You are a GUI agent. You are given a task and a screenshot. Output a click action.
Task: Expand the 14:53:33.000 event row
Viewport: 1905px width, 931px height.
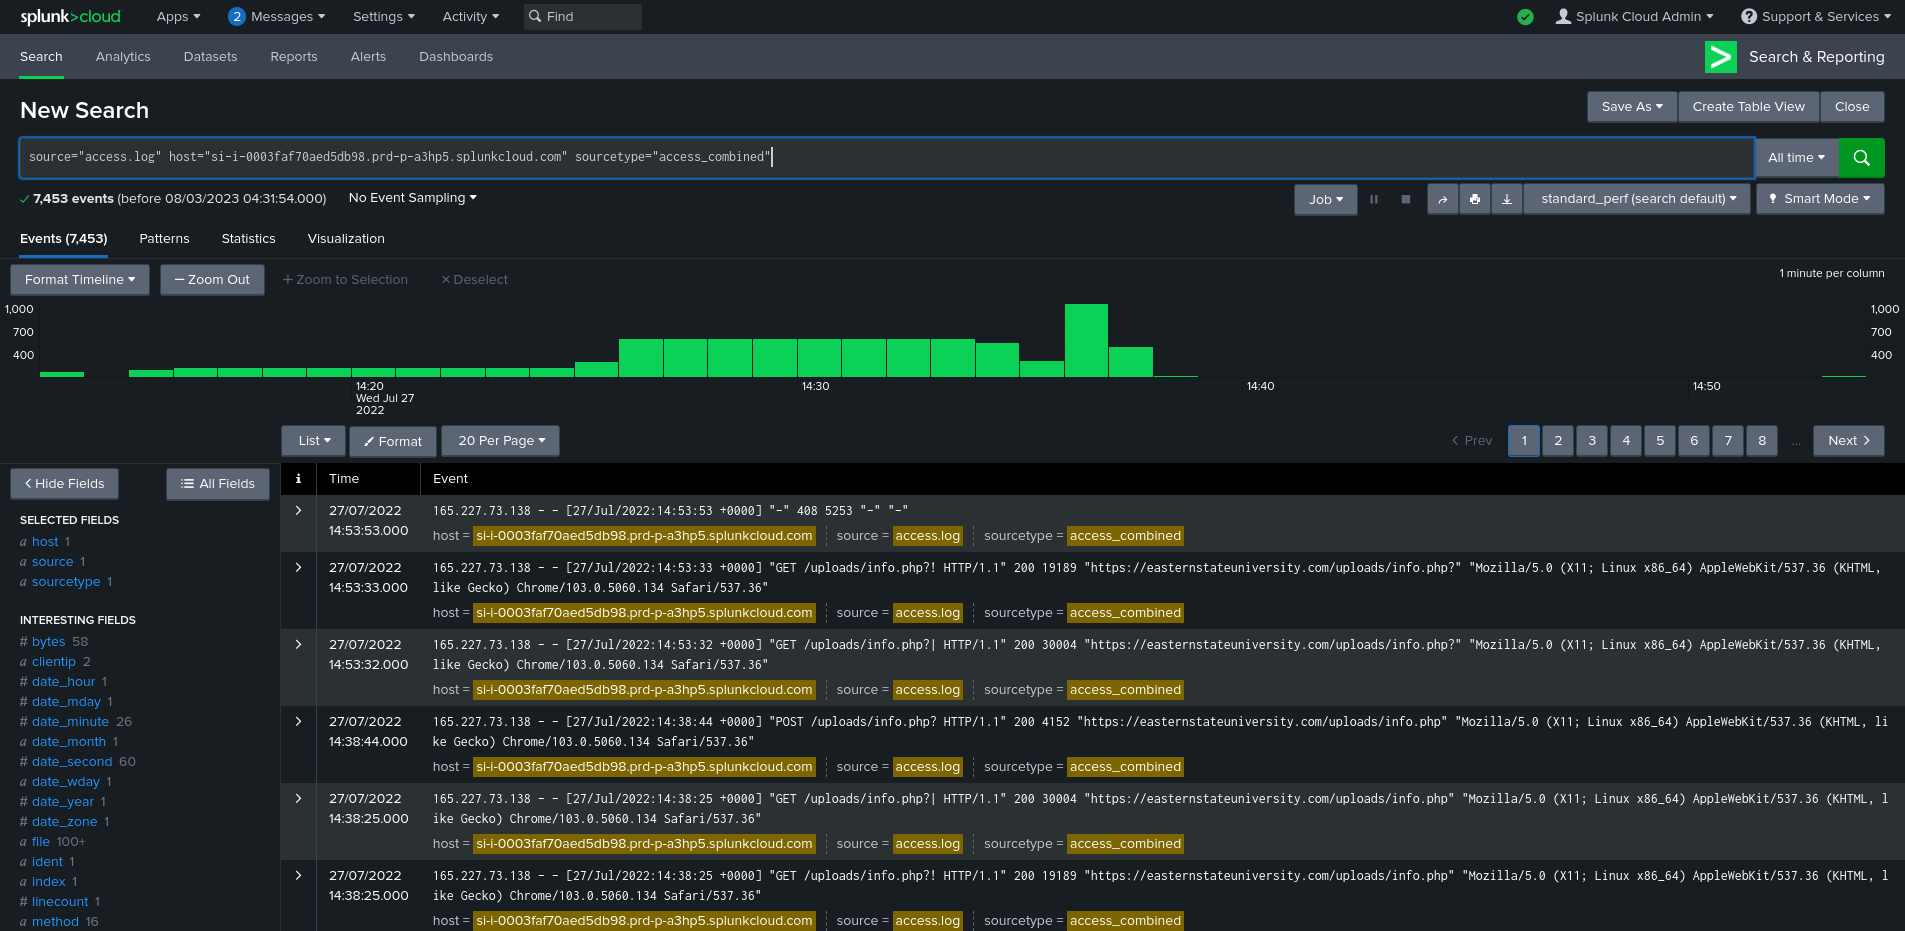click(298, 567)
